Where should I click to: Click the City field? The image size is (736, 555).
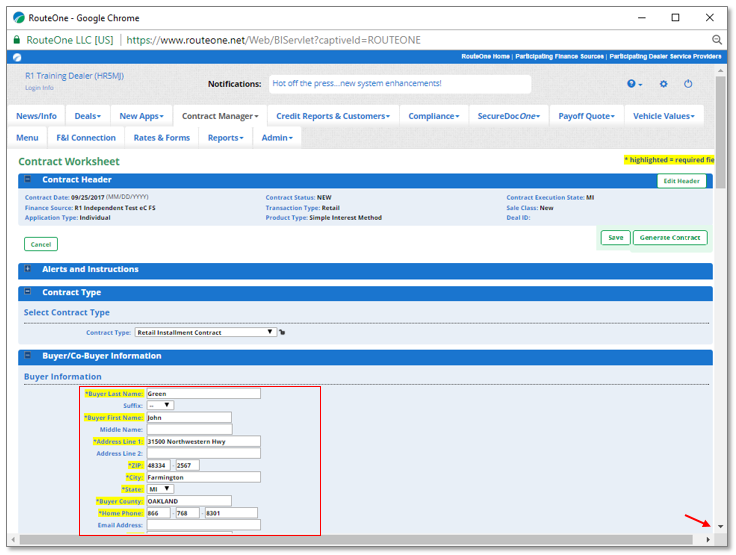pos(203,477)
